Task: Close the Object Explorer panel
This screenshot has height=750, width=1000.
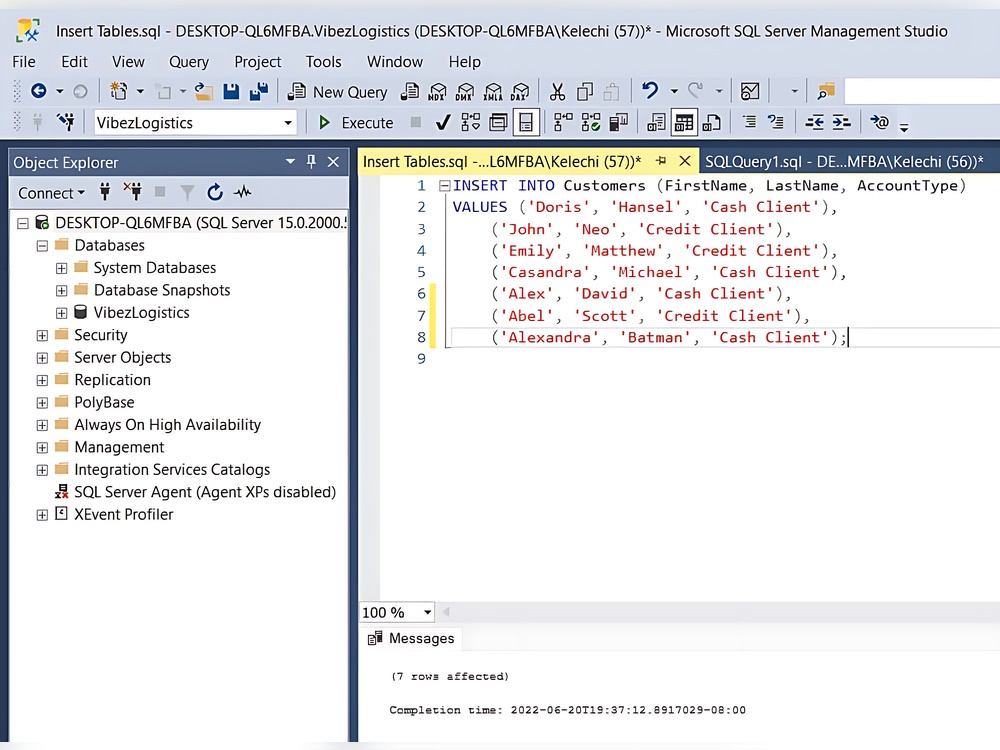Action: pos(333,162)
